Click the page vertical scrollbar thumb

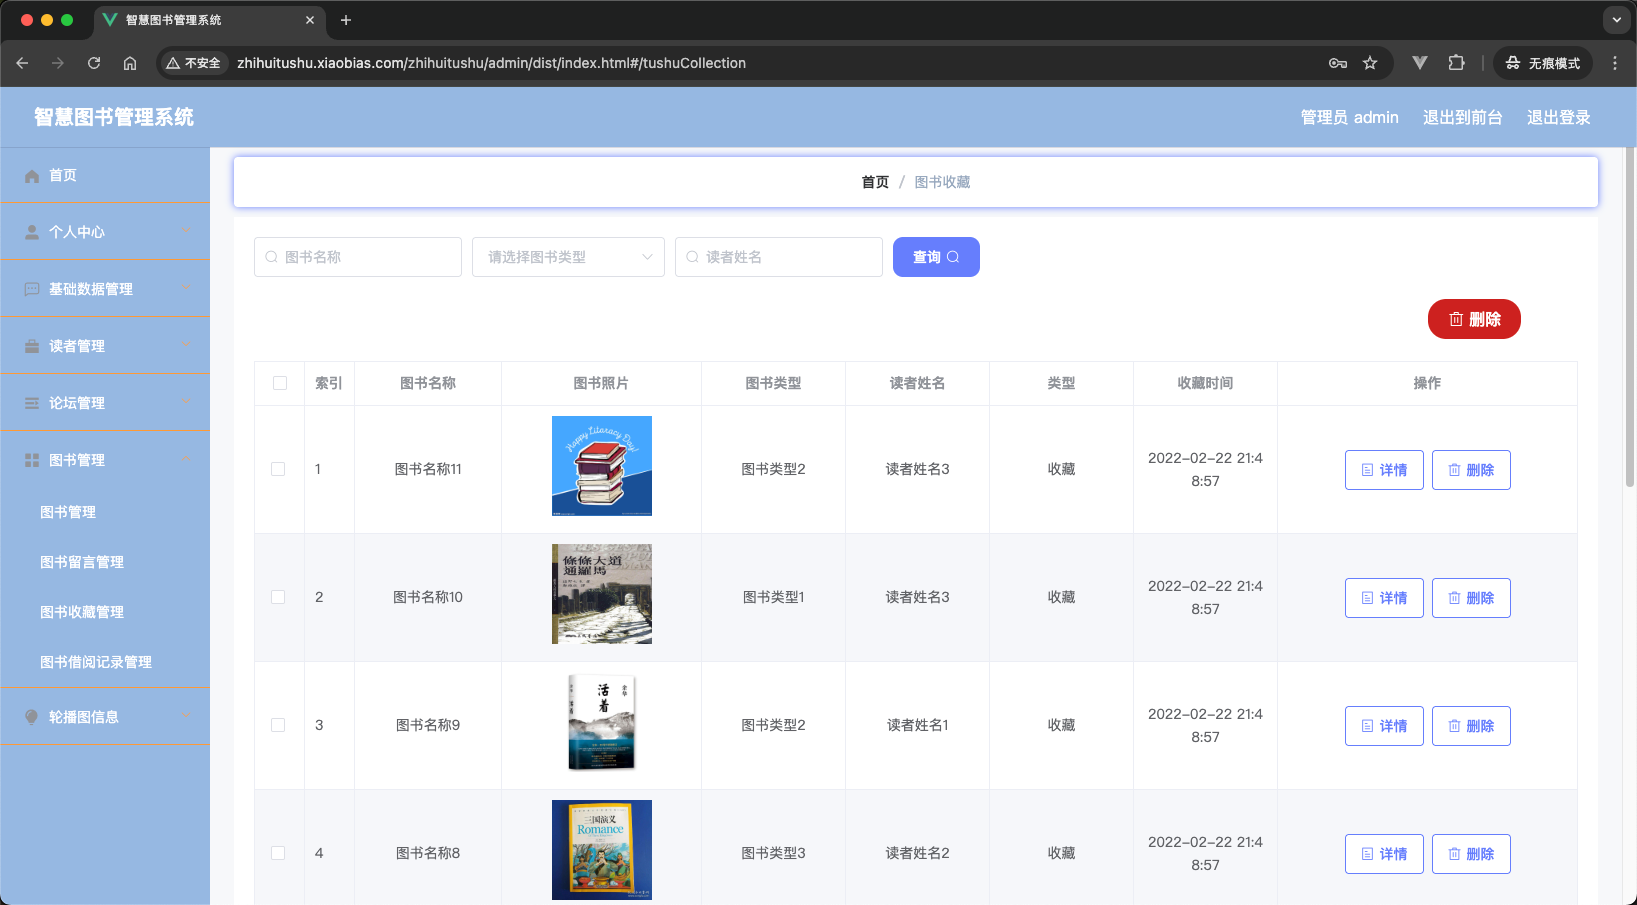tap(1630, 317)
